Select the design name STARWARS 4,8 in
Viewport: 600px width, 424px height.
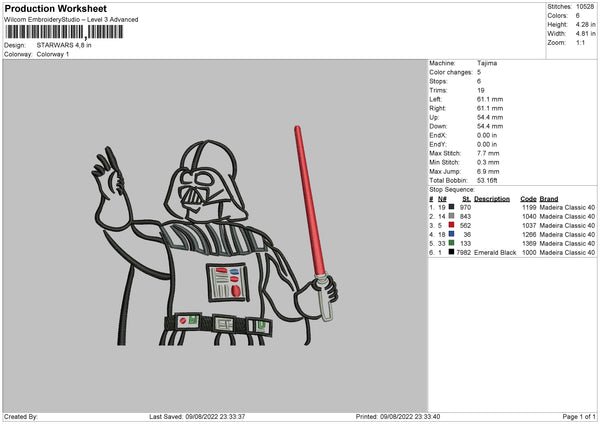tap(64, 45)
